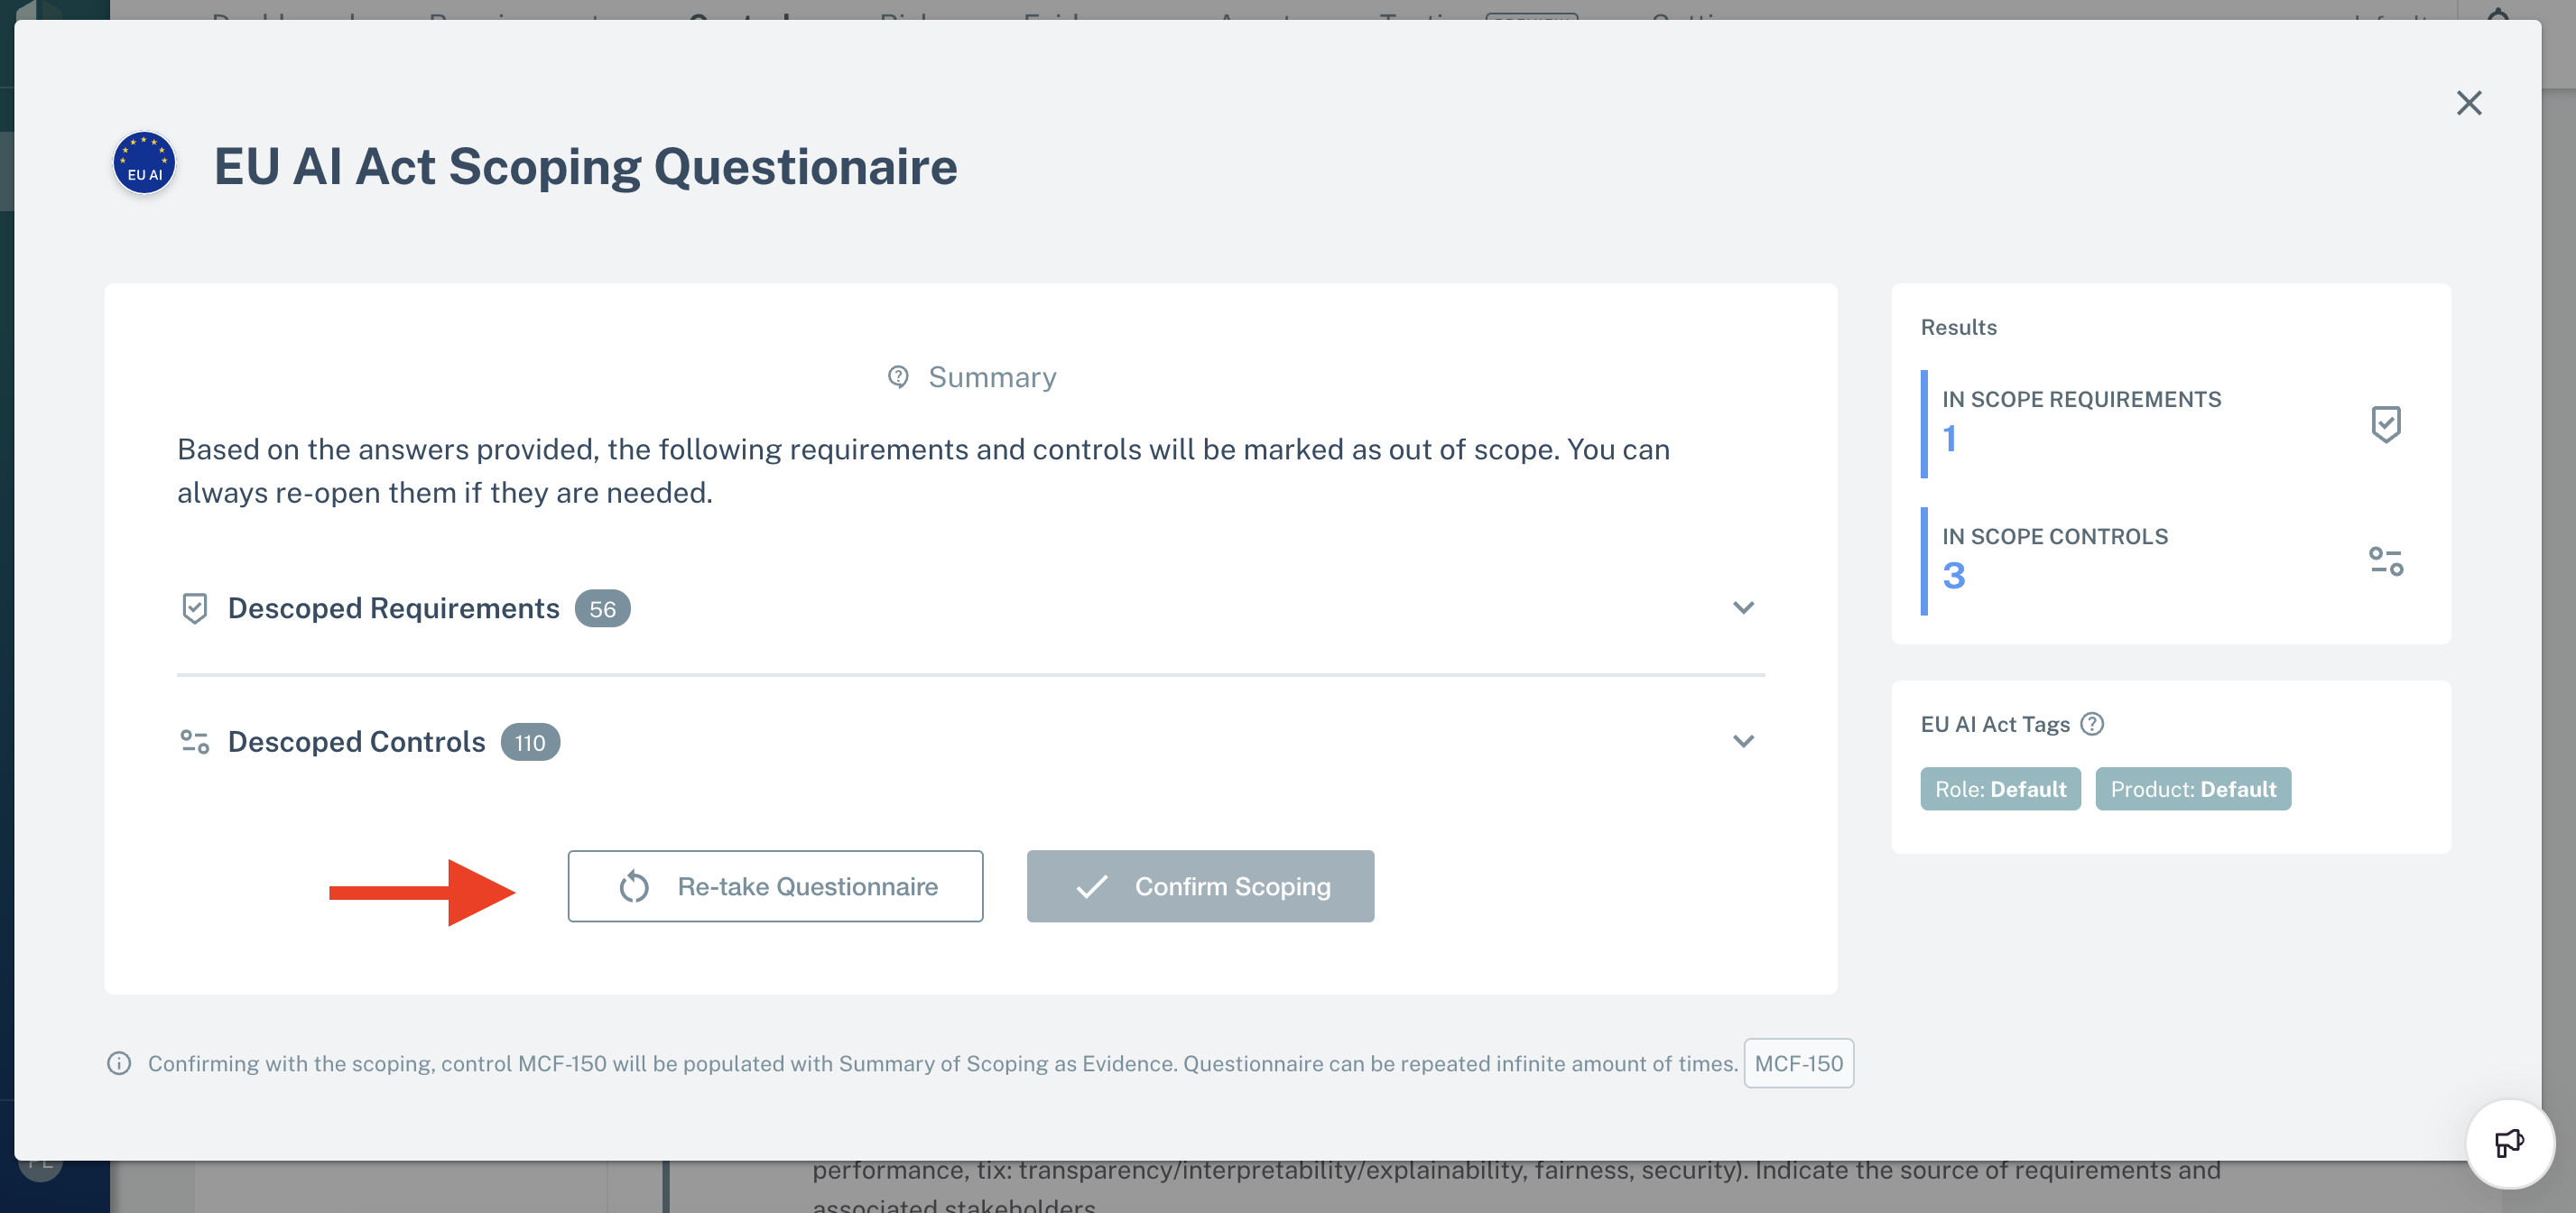2576x1213 pixels.
Task: Click the Descoped Requirements shield icon
Action: 195,608
